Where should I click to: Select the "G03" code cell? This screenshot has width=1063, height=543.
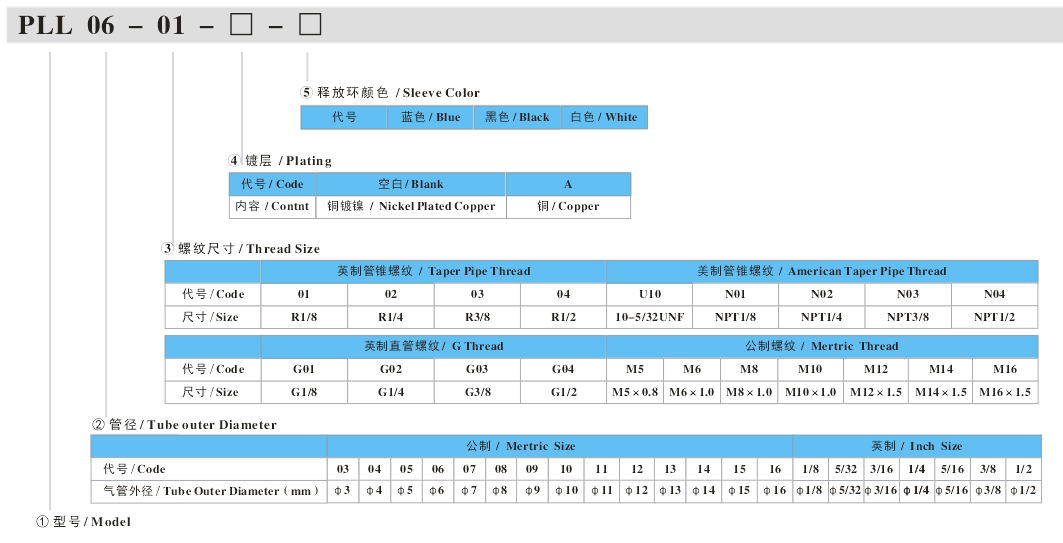477,369
